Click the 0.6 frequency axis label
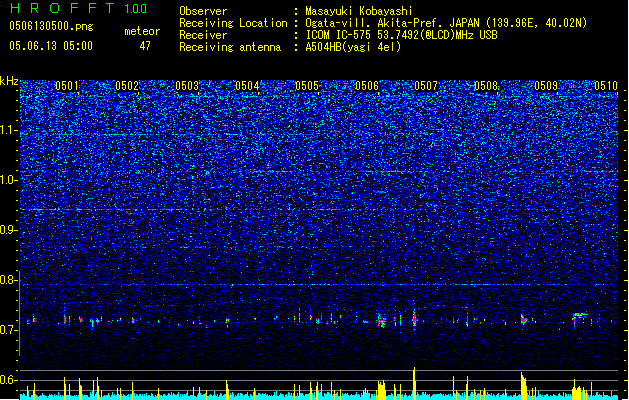 tap(9, 380)
